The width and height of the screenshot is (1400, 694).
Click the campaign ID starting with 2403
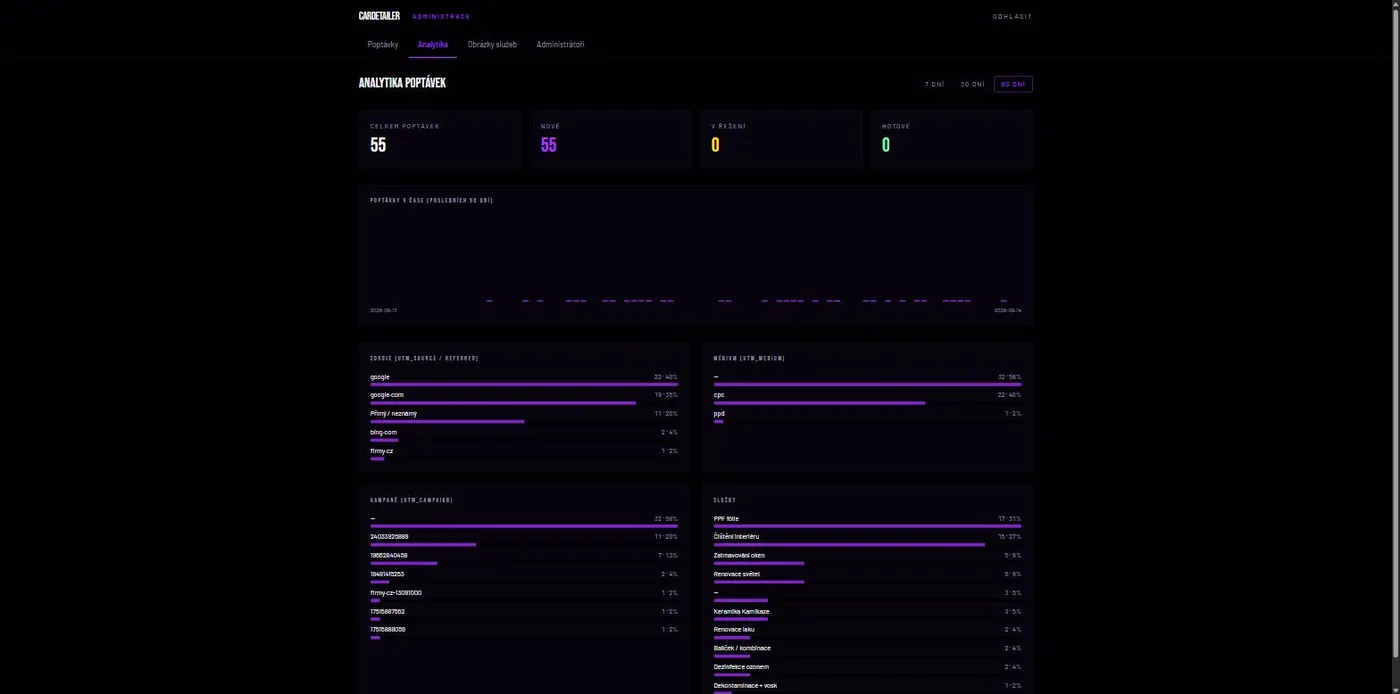pyautogui.click(x=389, y=537)
